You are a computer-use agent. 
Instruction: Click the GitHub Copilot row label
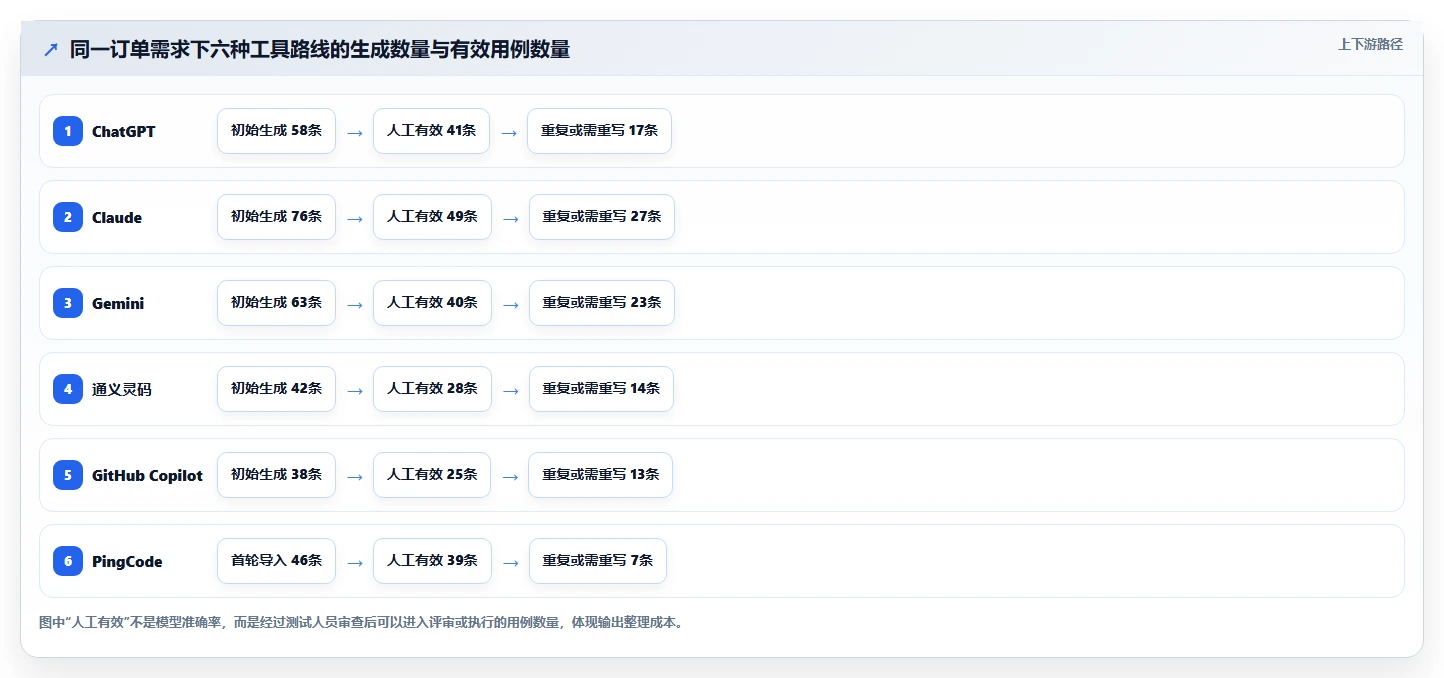147,475
